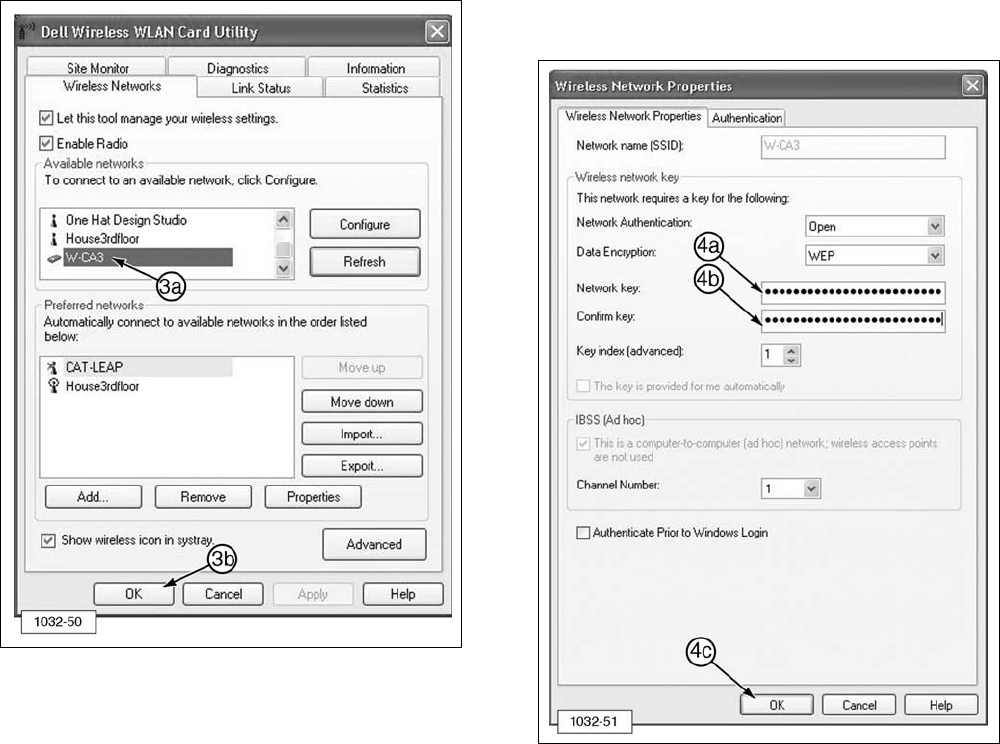Click the W-CA3 network adapter icon
The width and height of the screenshot is (1000, 744).
tap(54, 258)
